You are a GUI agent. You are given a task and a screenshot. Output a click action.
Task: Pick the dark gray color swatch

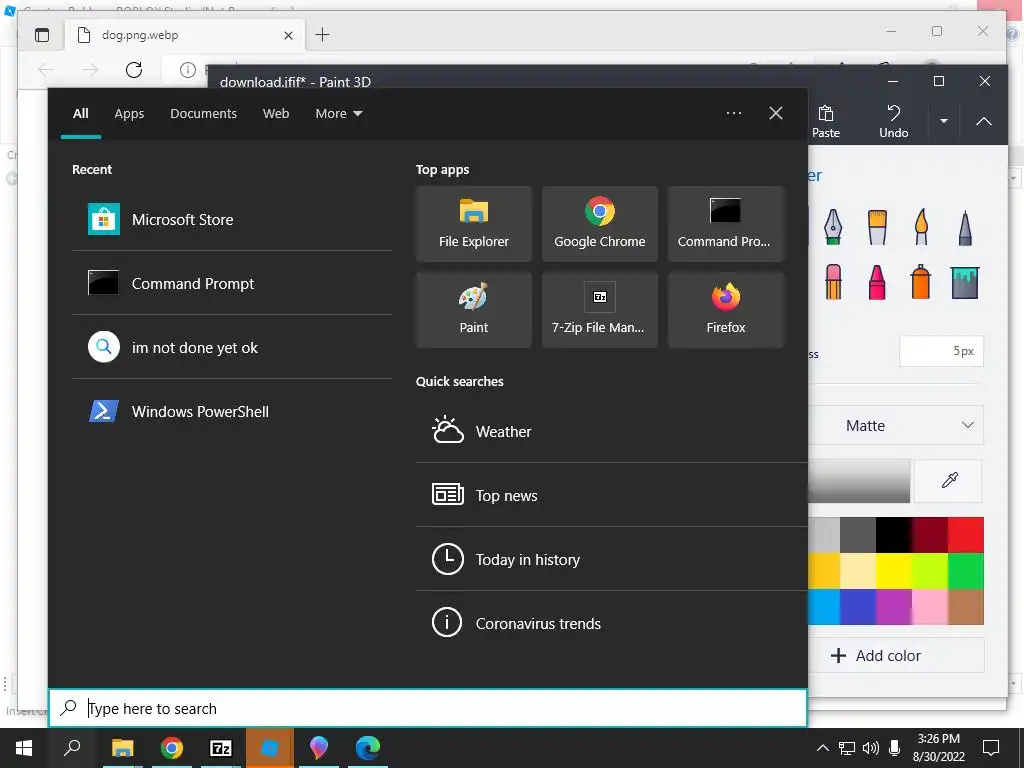858,535
